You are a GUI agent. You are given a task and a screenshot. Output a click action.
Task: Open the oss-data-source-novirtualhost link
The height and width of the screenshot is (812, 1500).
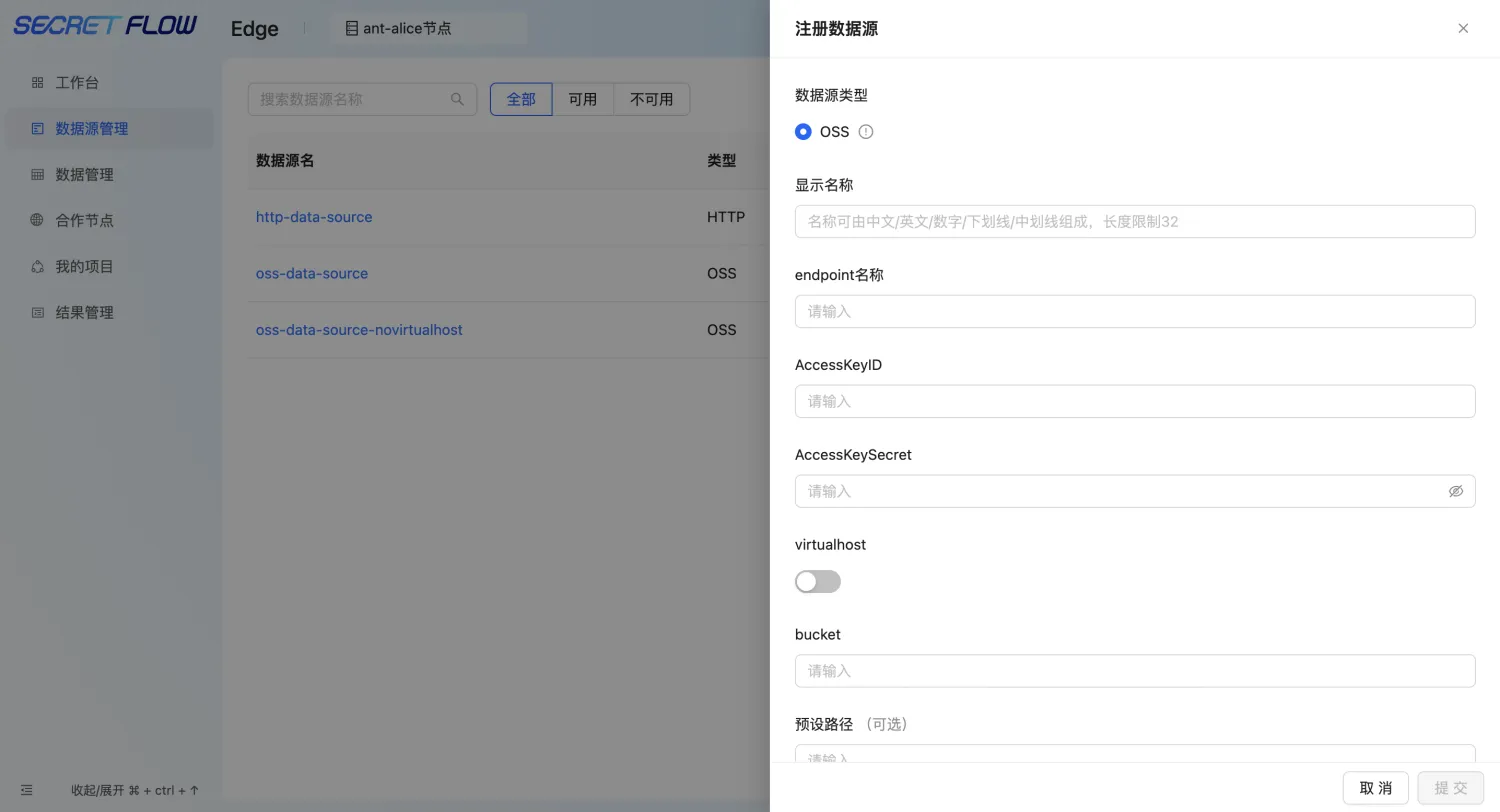pyautogui.click(x=359, y=330)
